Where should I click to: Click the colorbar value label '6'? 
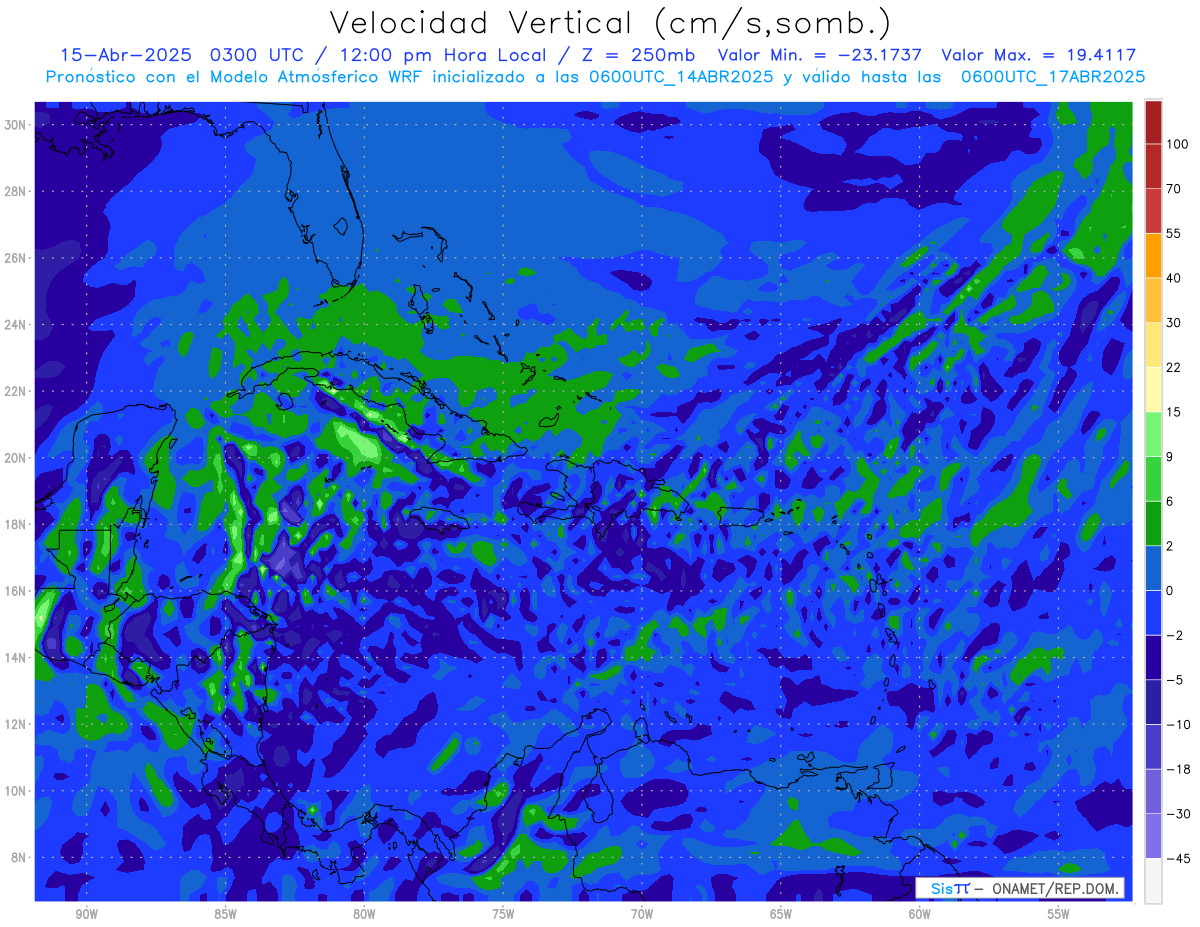point(1170,501)
